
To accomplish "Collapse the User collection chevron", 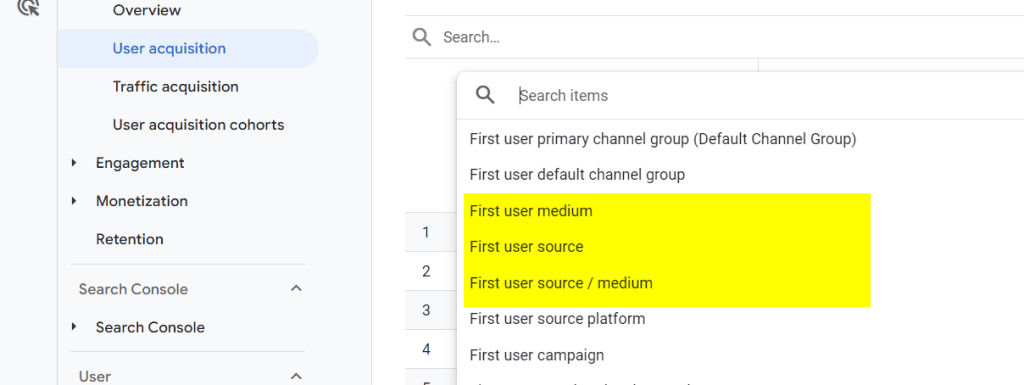I will [x=296, y=376].
